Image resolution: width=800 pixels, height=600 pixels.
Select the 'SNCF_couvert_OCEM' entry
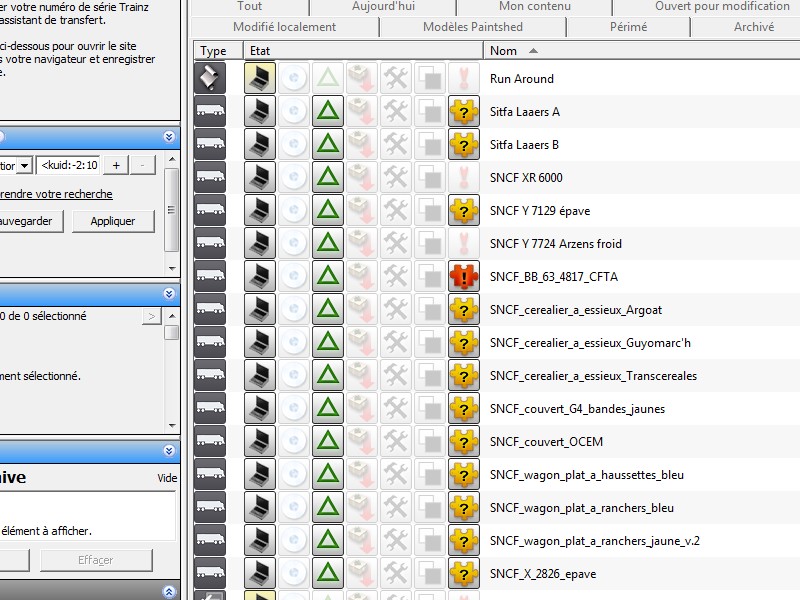point(546,442)
